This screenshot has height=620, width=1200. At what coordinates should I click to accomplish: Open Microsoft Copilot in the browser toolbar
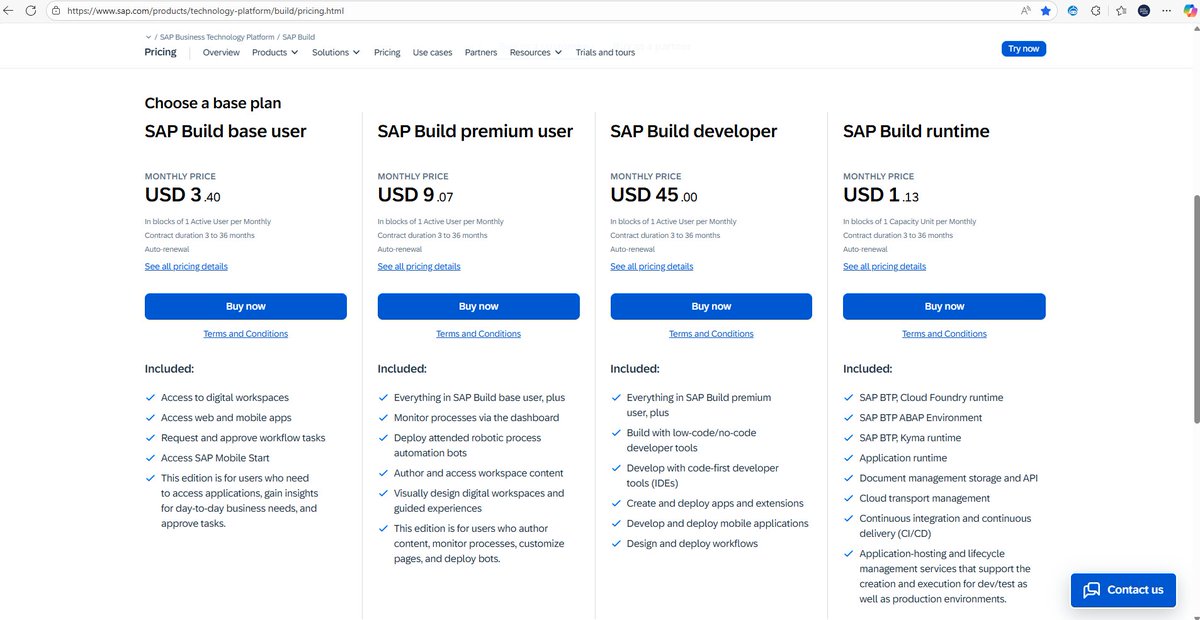[x=1190, y=11]
